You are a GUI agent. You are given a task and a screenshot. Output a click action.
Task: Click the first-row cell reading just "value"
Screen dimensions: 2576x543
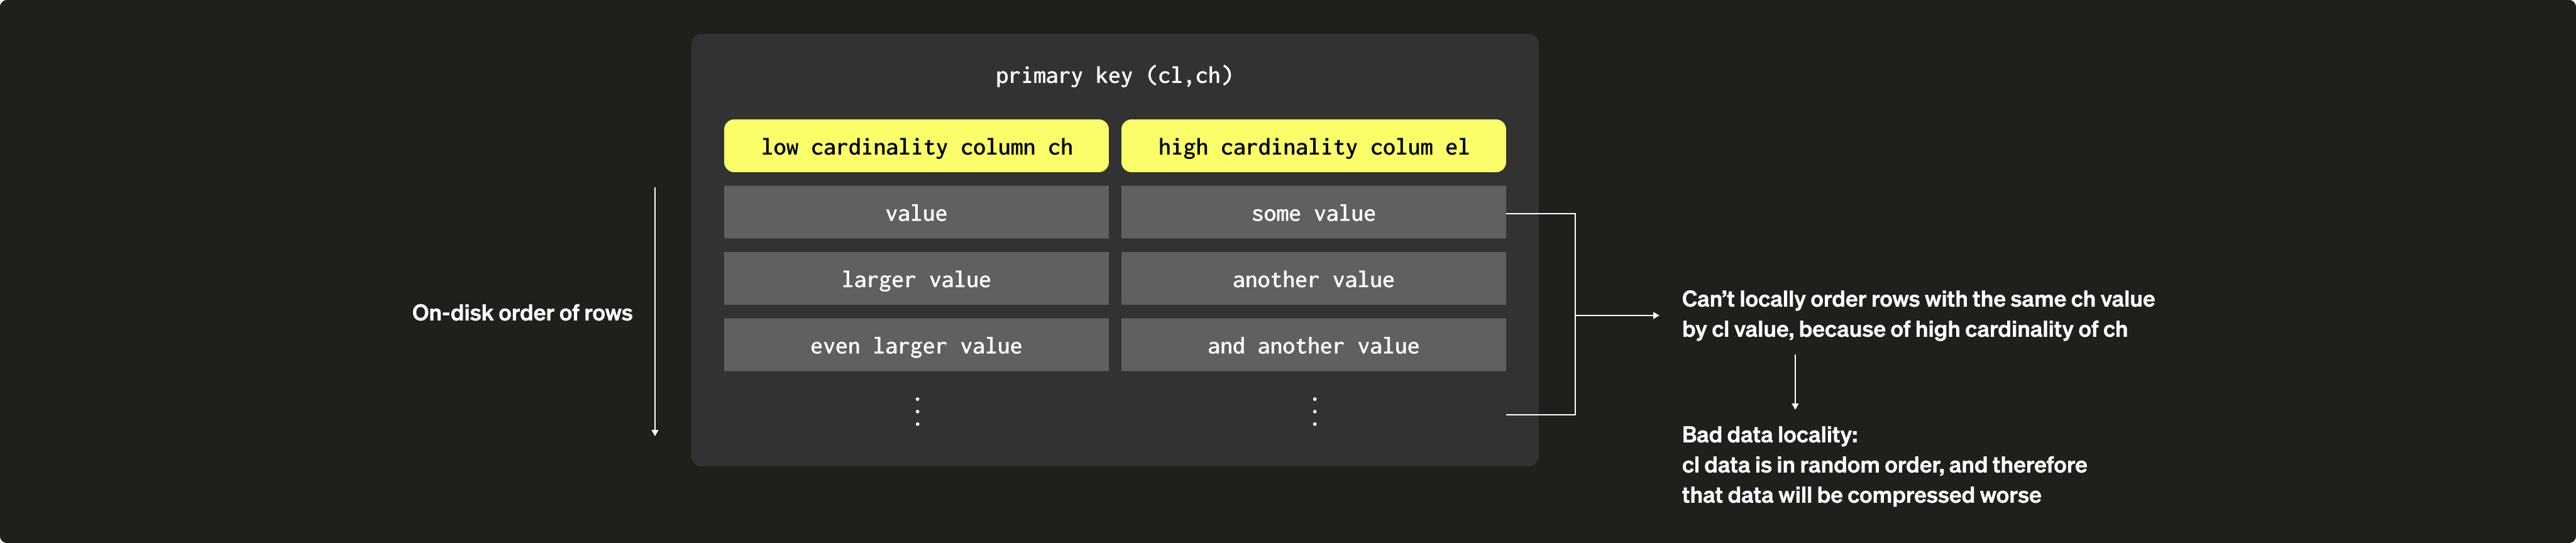click(x=916, y=213)
